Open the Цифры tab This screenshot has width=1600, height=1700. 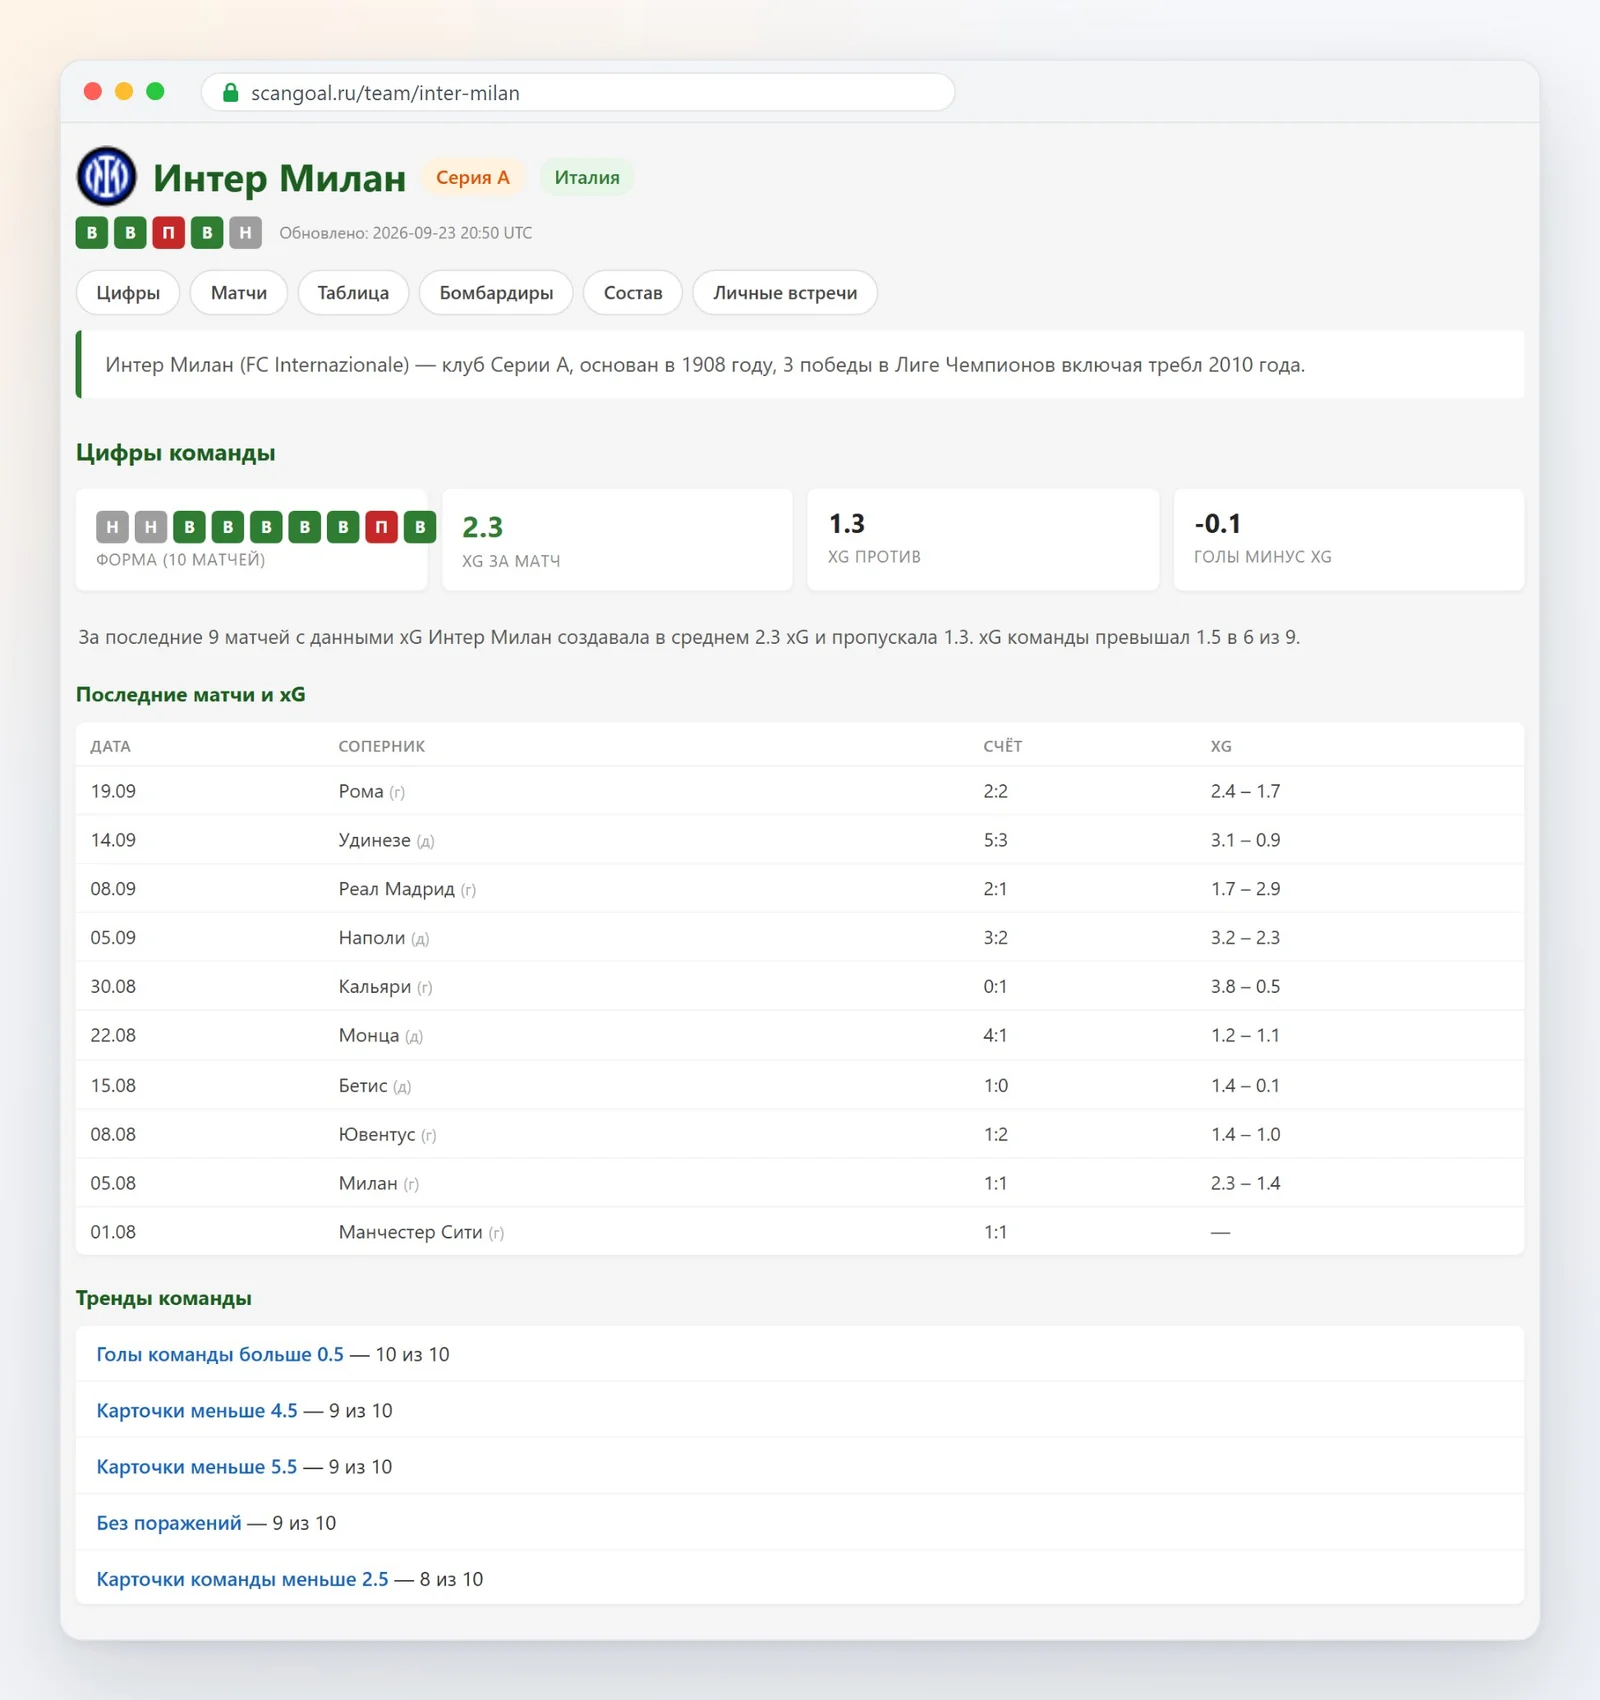(x=128, y=293)
